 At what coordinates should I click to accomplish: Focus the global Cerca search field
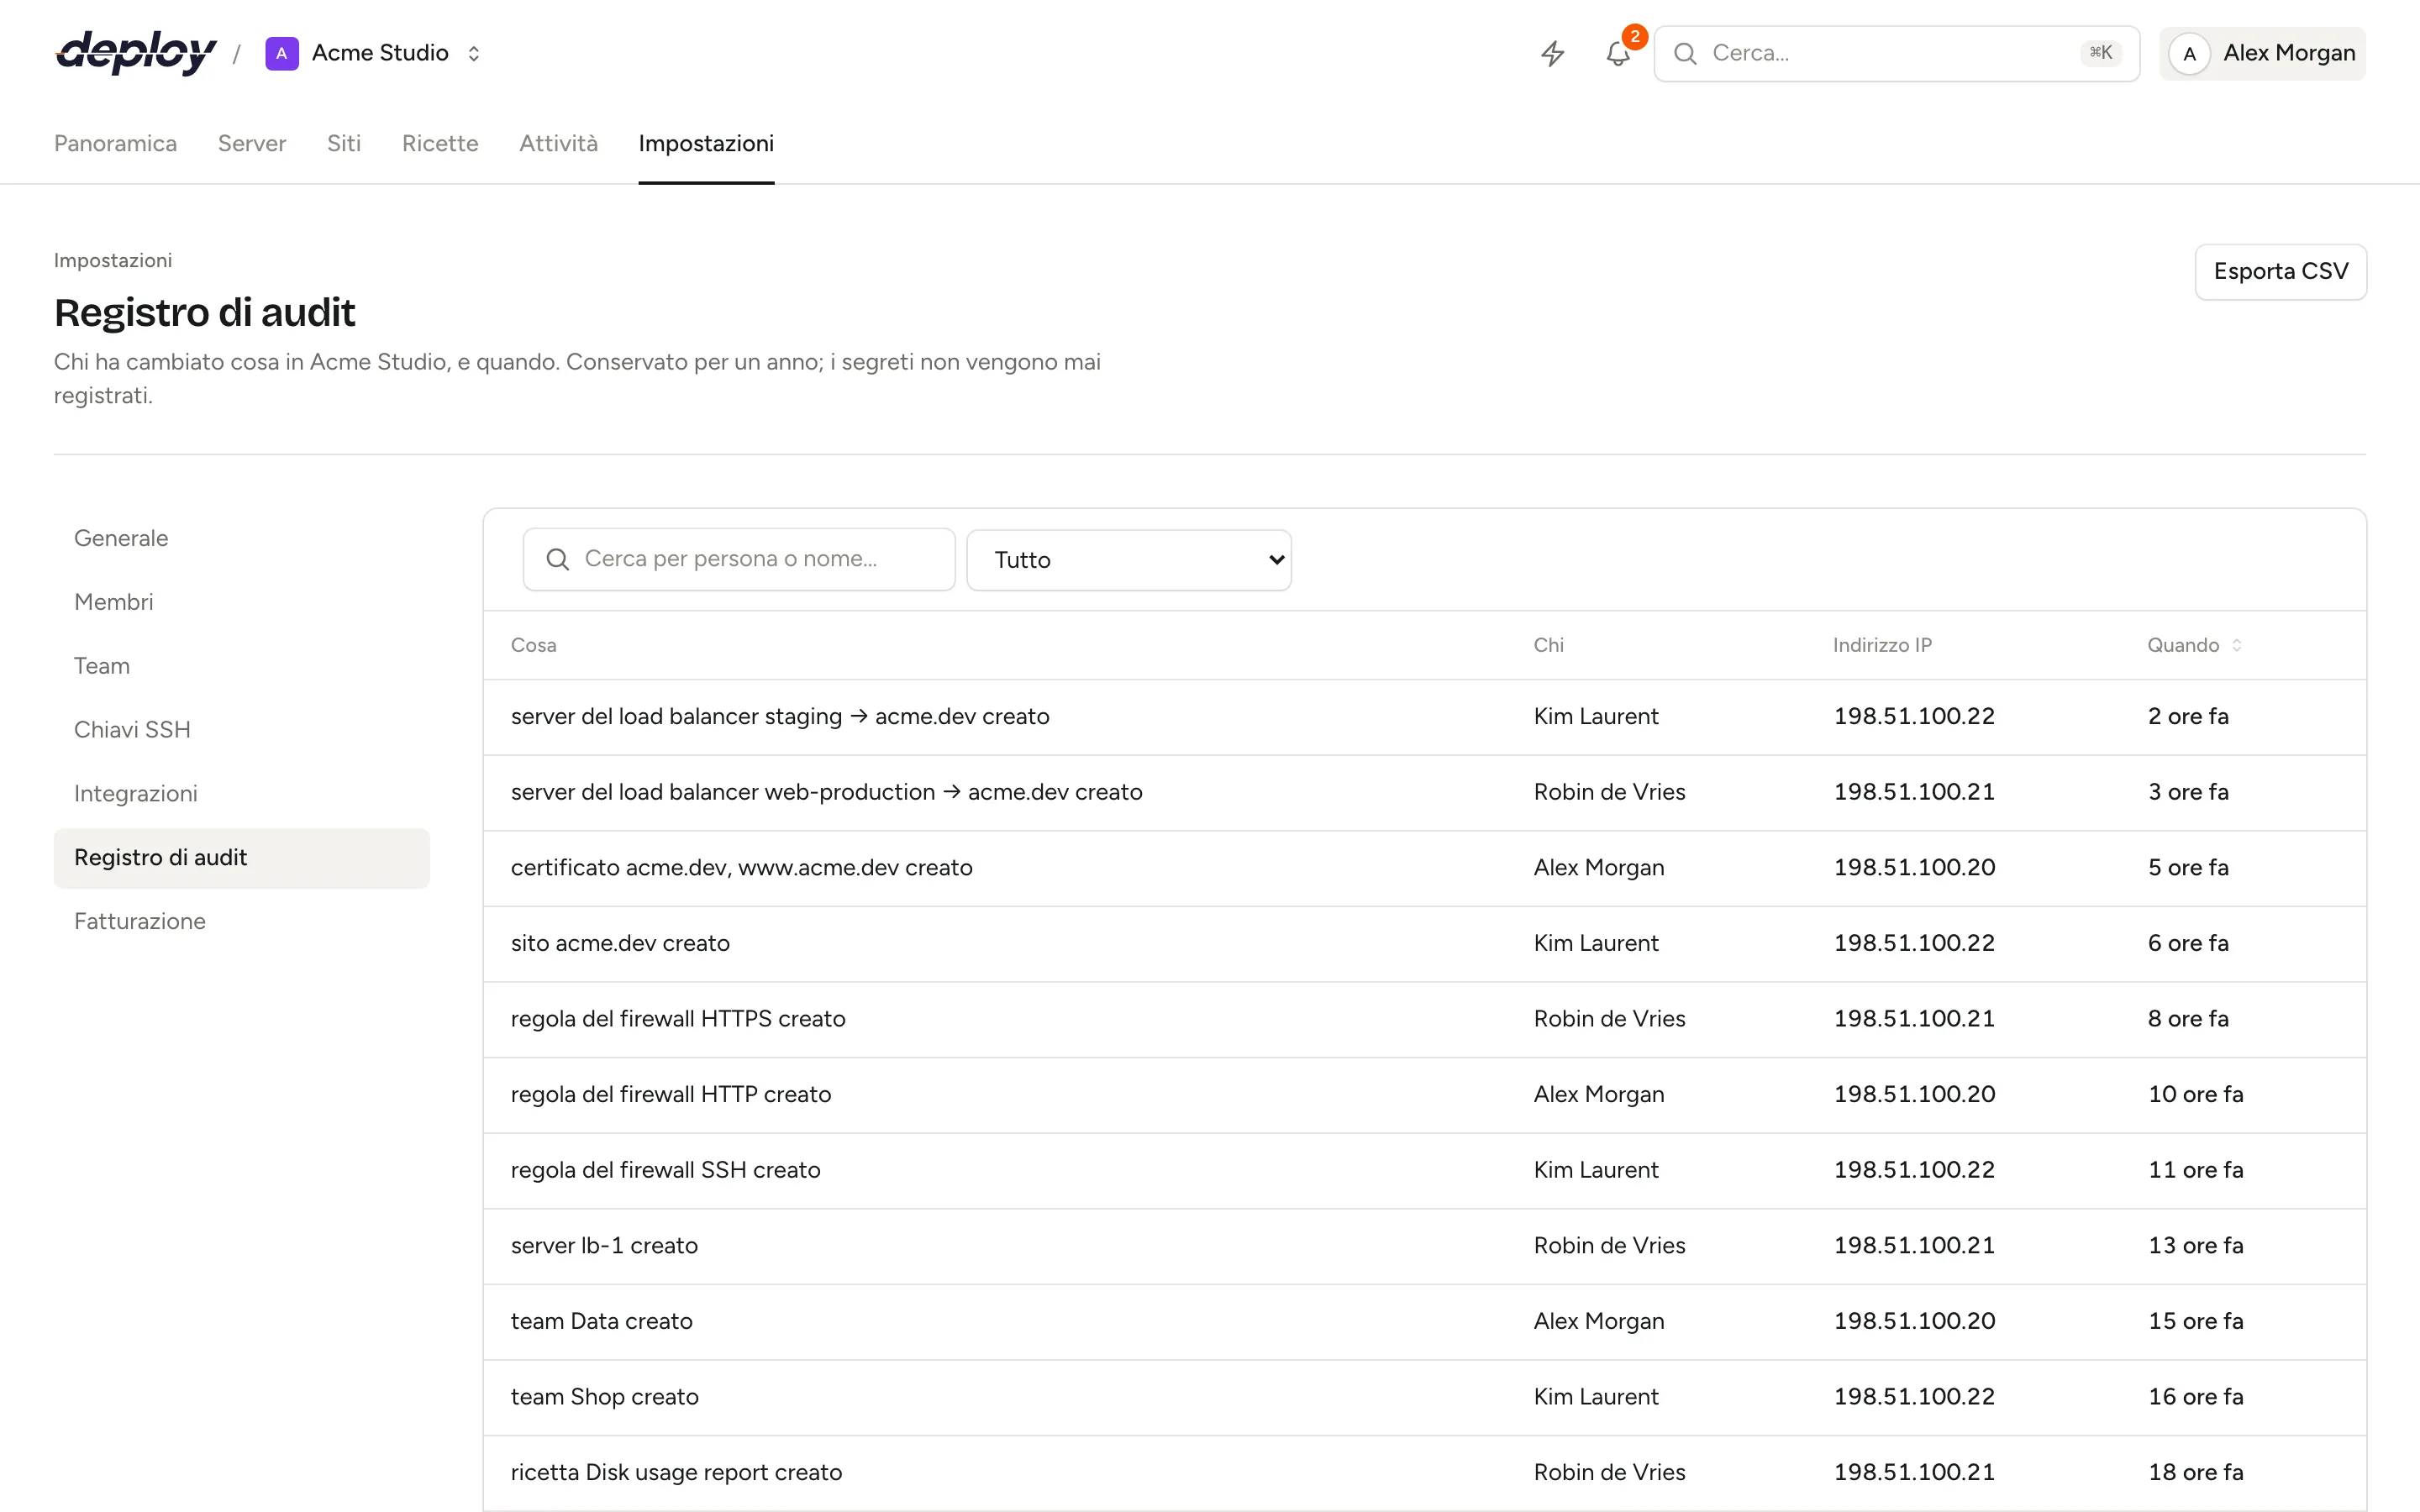pyautogui.click(x=1896, y=54)
